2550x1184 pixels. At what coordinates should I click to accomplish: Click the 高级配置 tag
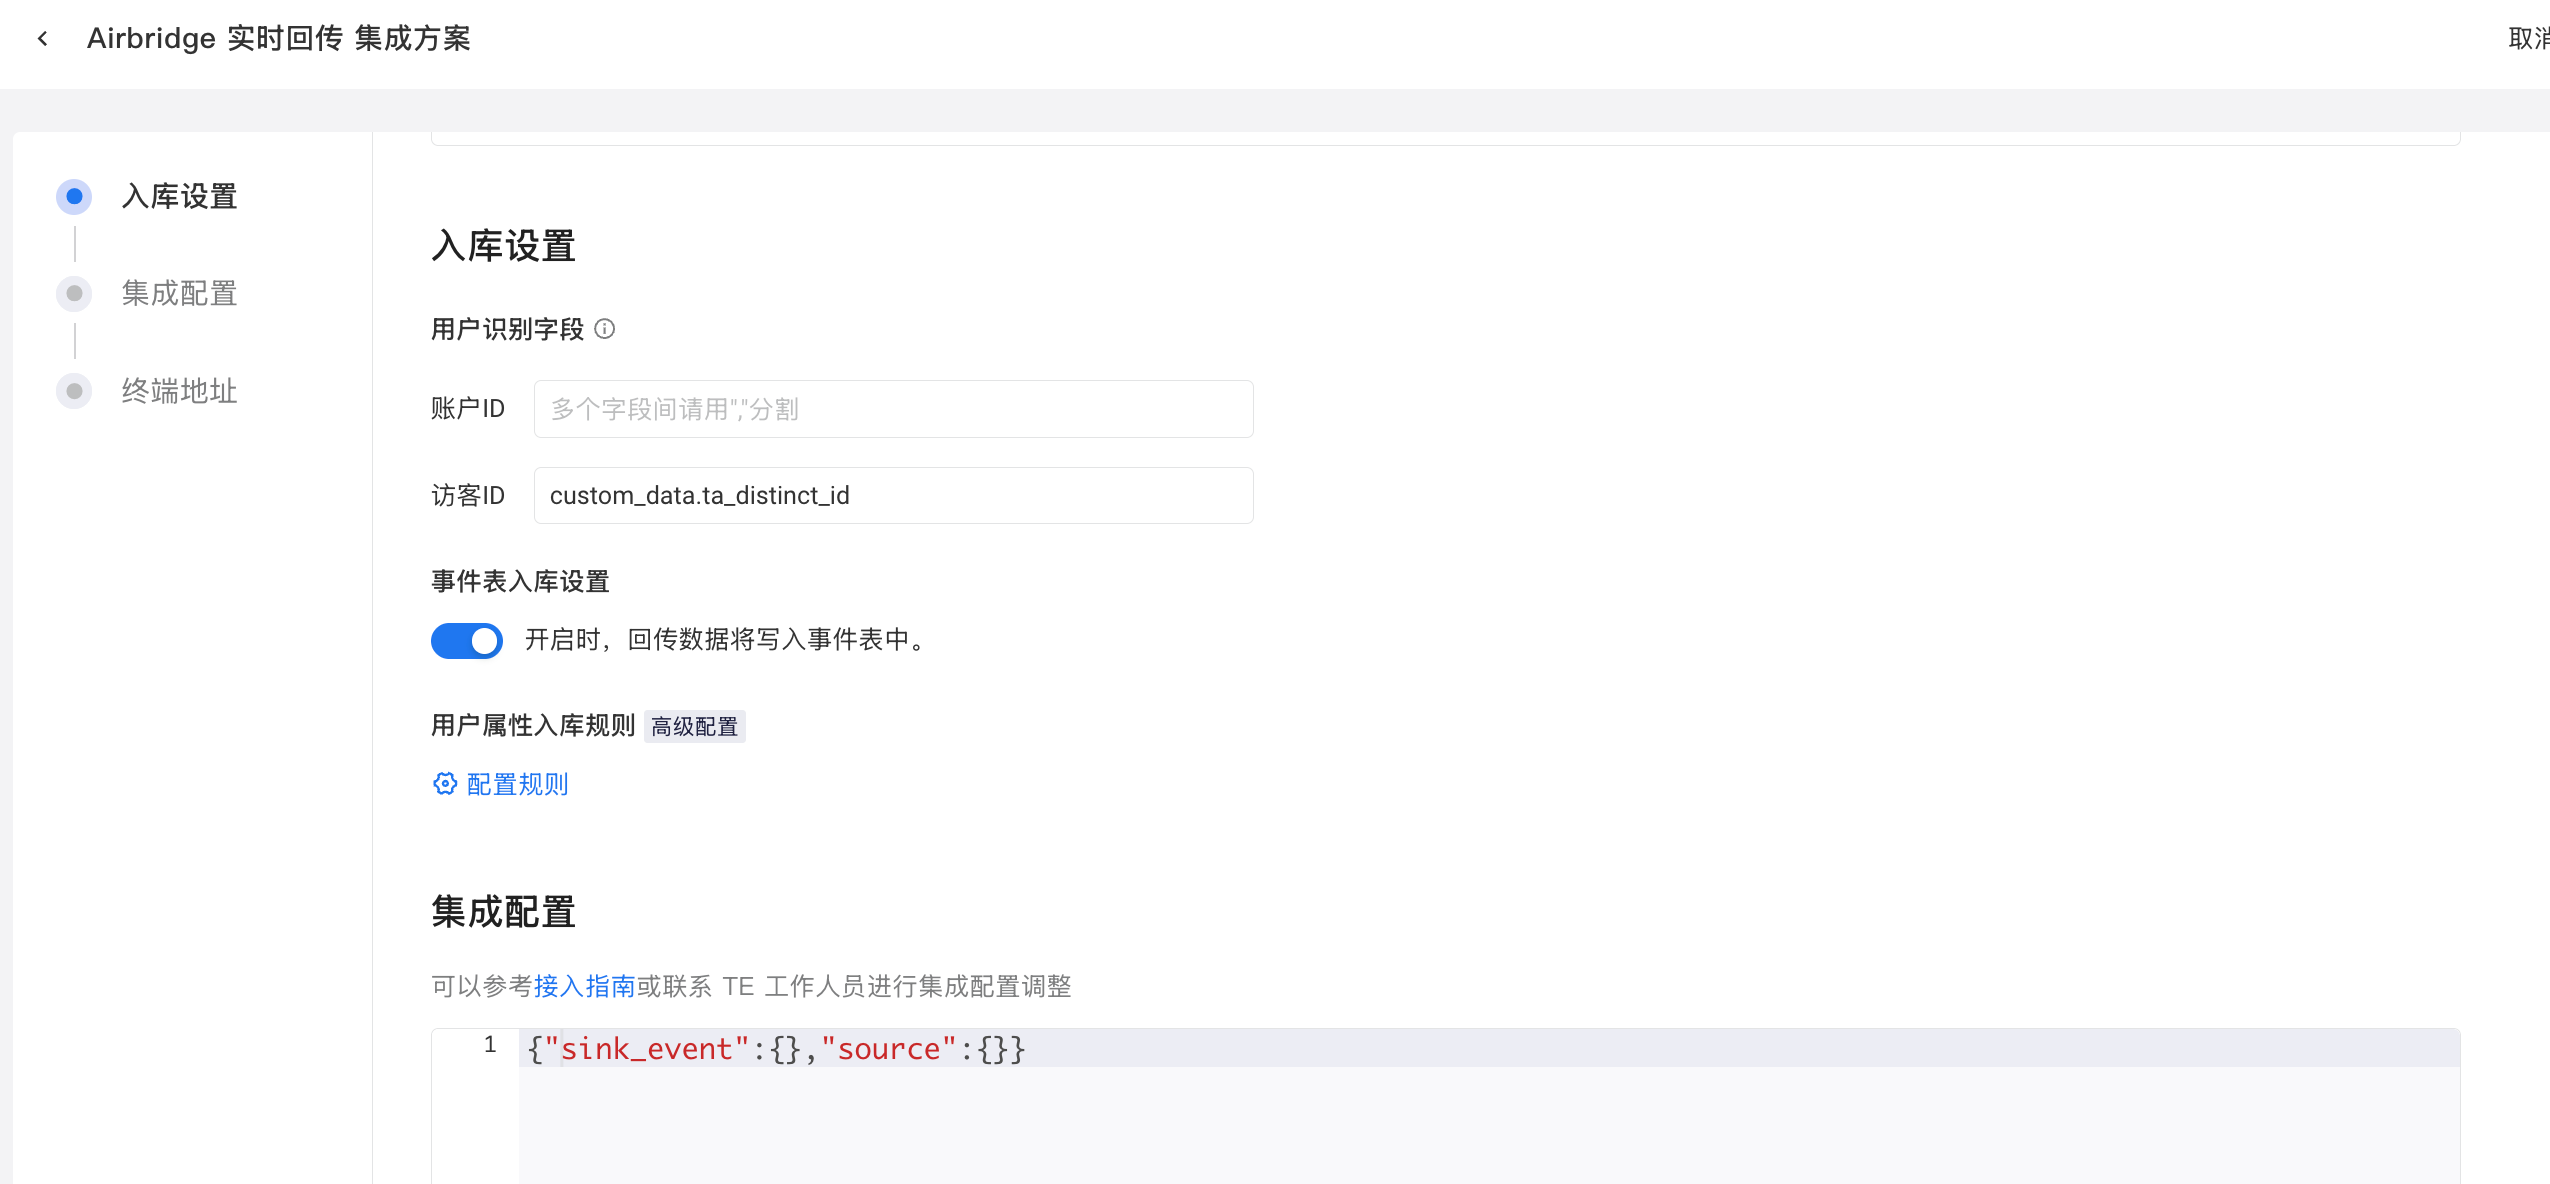(695, 726)
